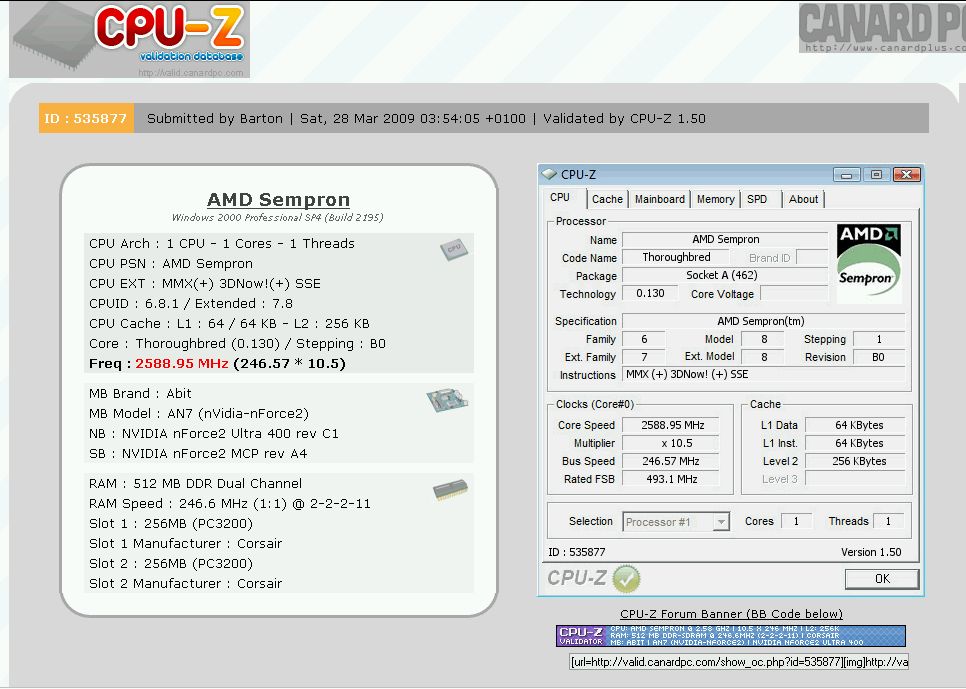The width and height of the screenshot is (966, 689).
Task: Click the text 'SB : NVIDIA nForce2 MCP rev A4'
Action: point(198,454)
